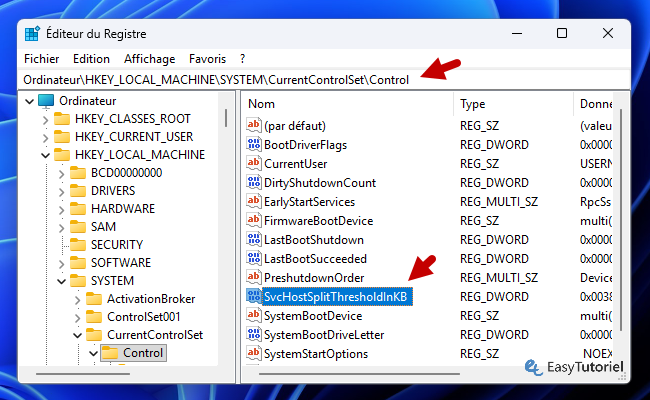Click the HARDWARE folder icon

[x=78, y=208]
